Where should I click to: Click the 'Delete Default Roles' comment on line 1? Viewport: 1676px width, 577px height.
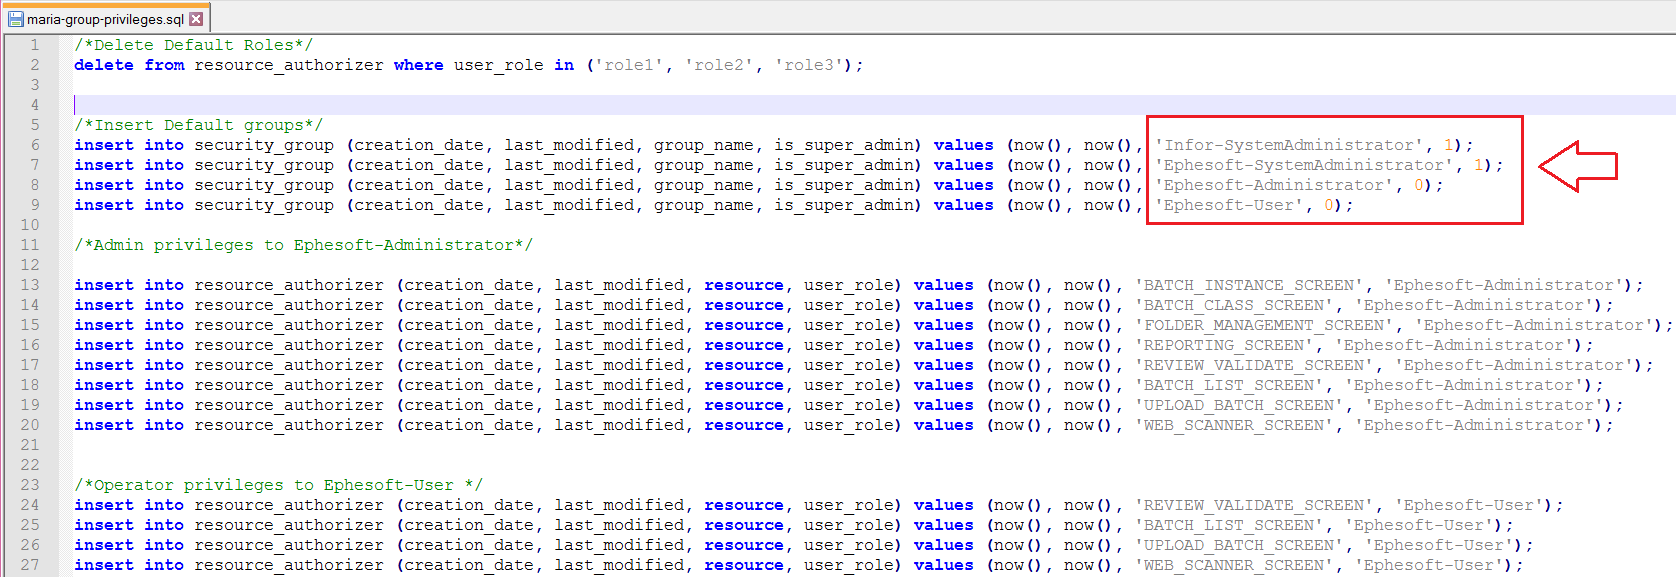click(x=194, y=45)
